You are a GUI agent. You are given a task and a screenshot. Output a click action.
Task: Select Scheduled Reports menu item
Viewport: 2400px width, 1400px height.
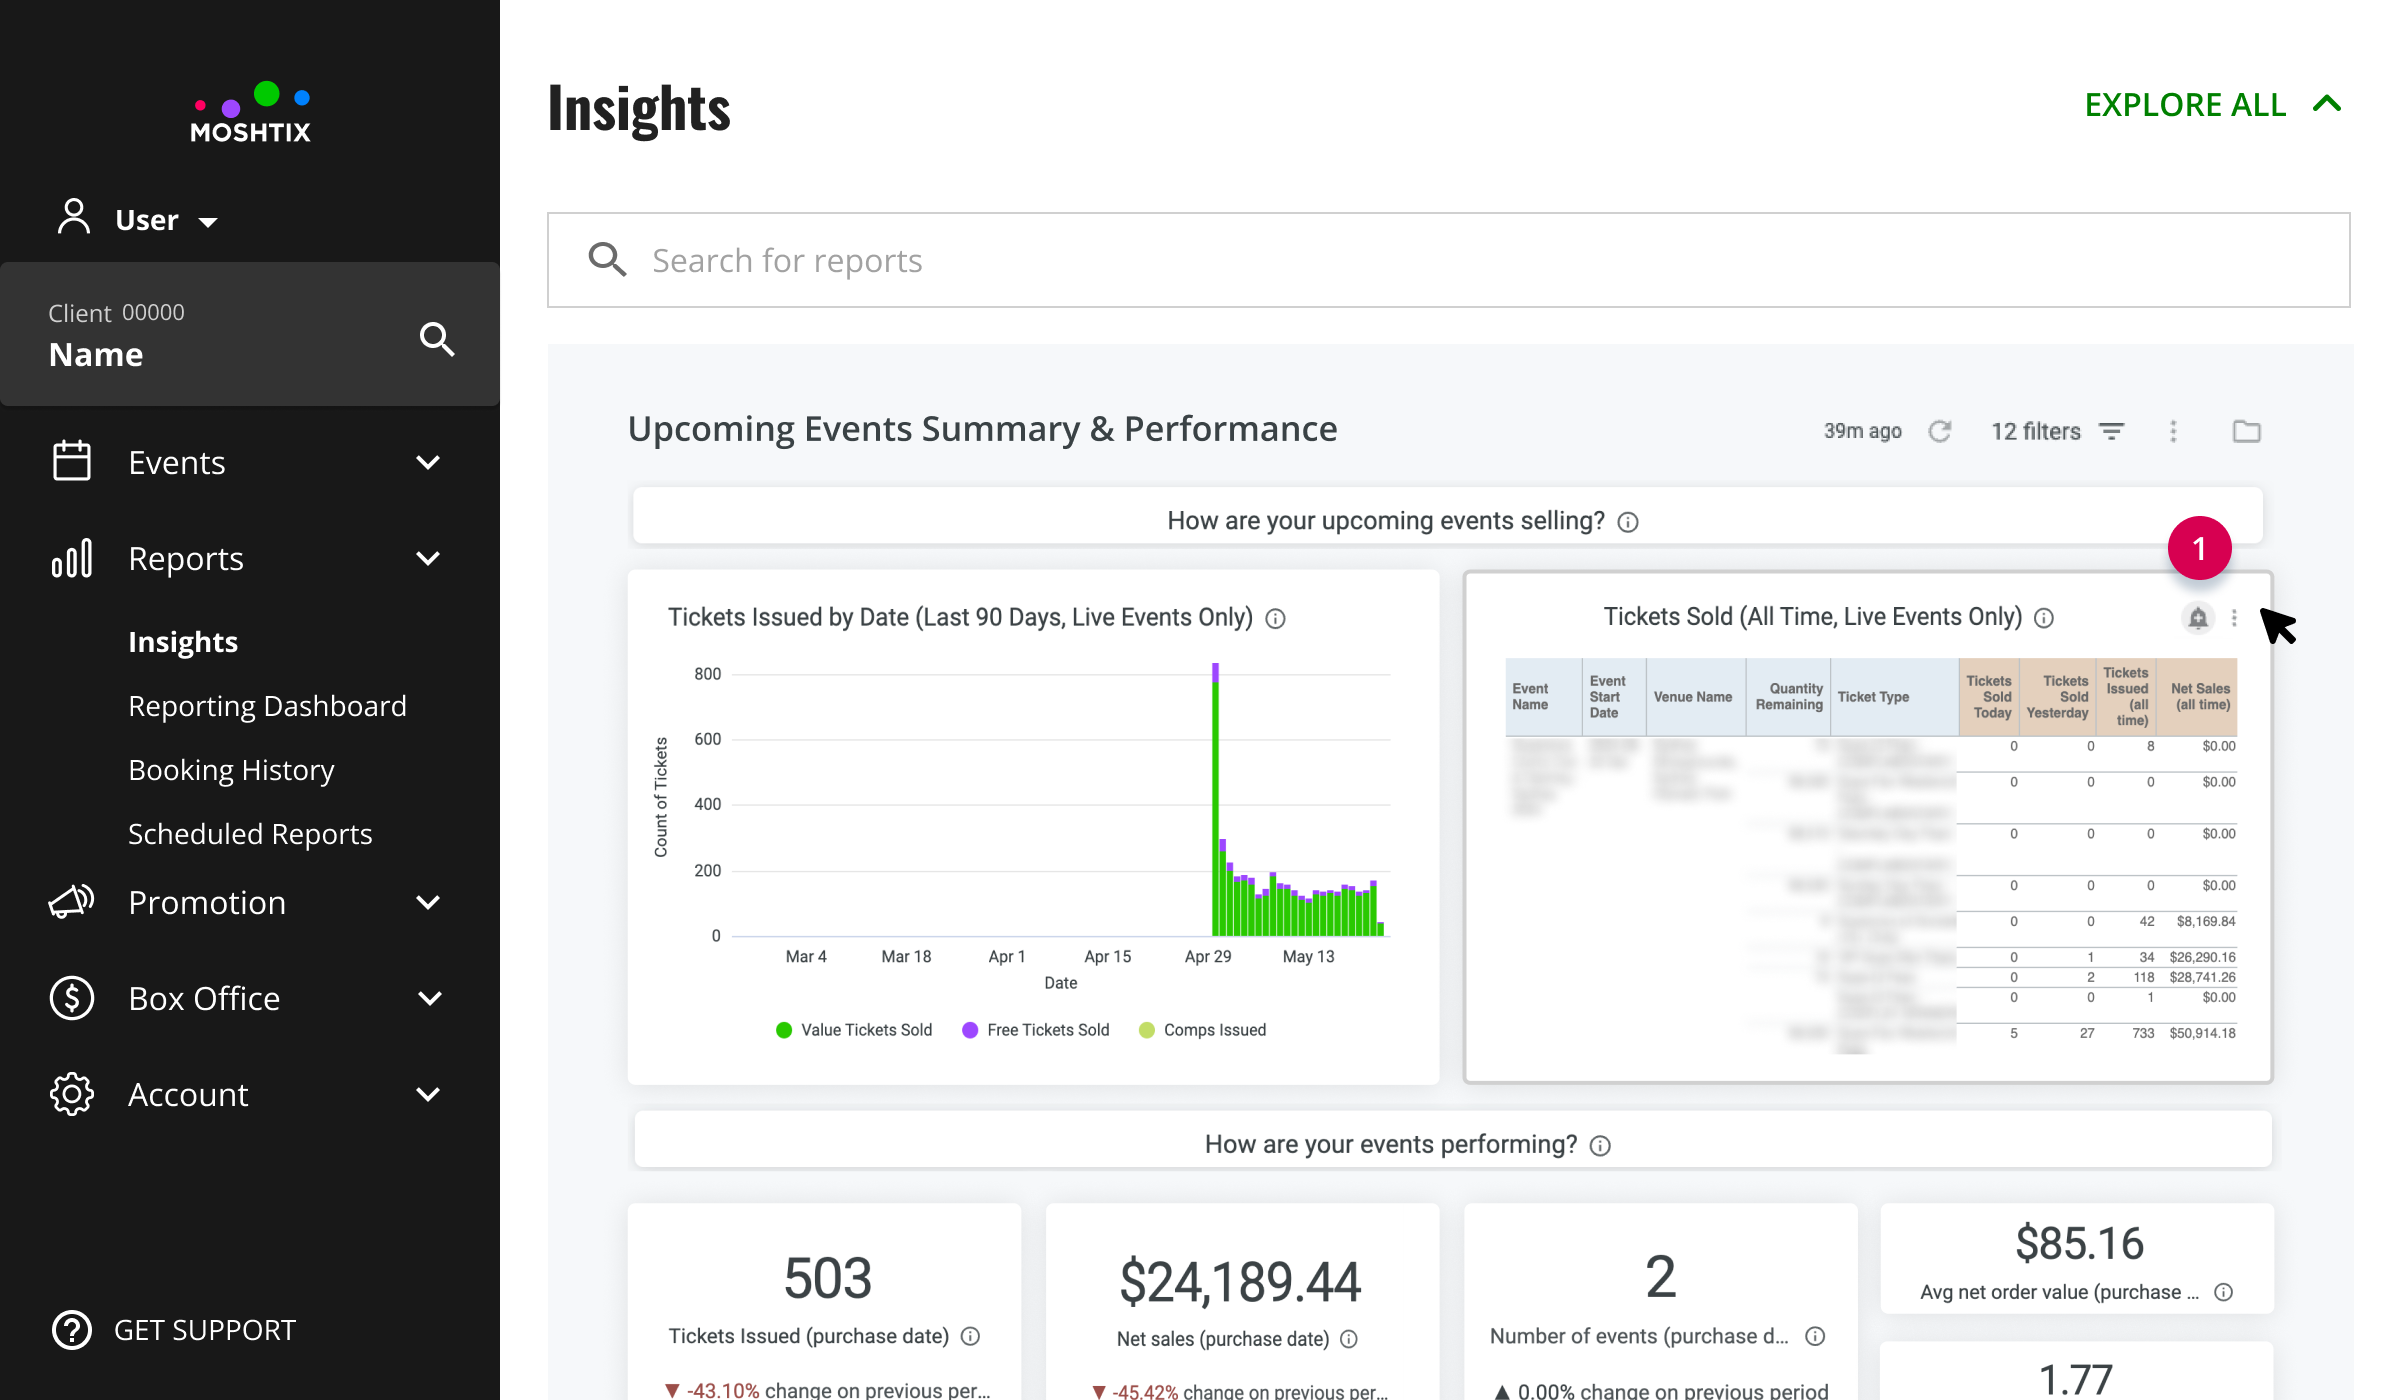(250, 834)
